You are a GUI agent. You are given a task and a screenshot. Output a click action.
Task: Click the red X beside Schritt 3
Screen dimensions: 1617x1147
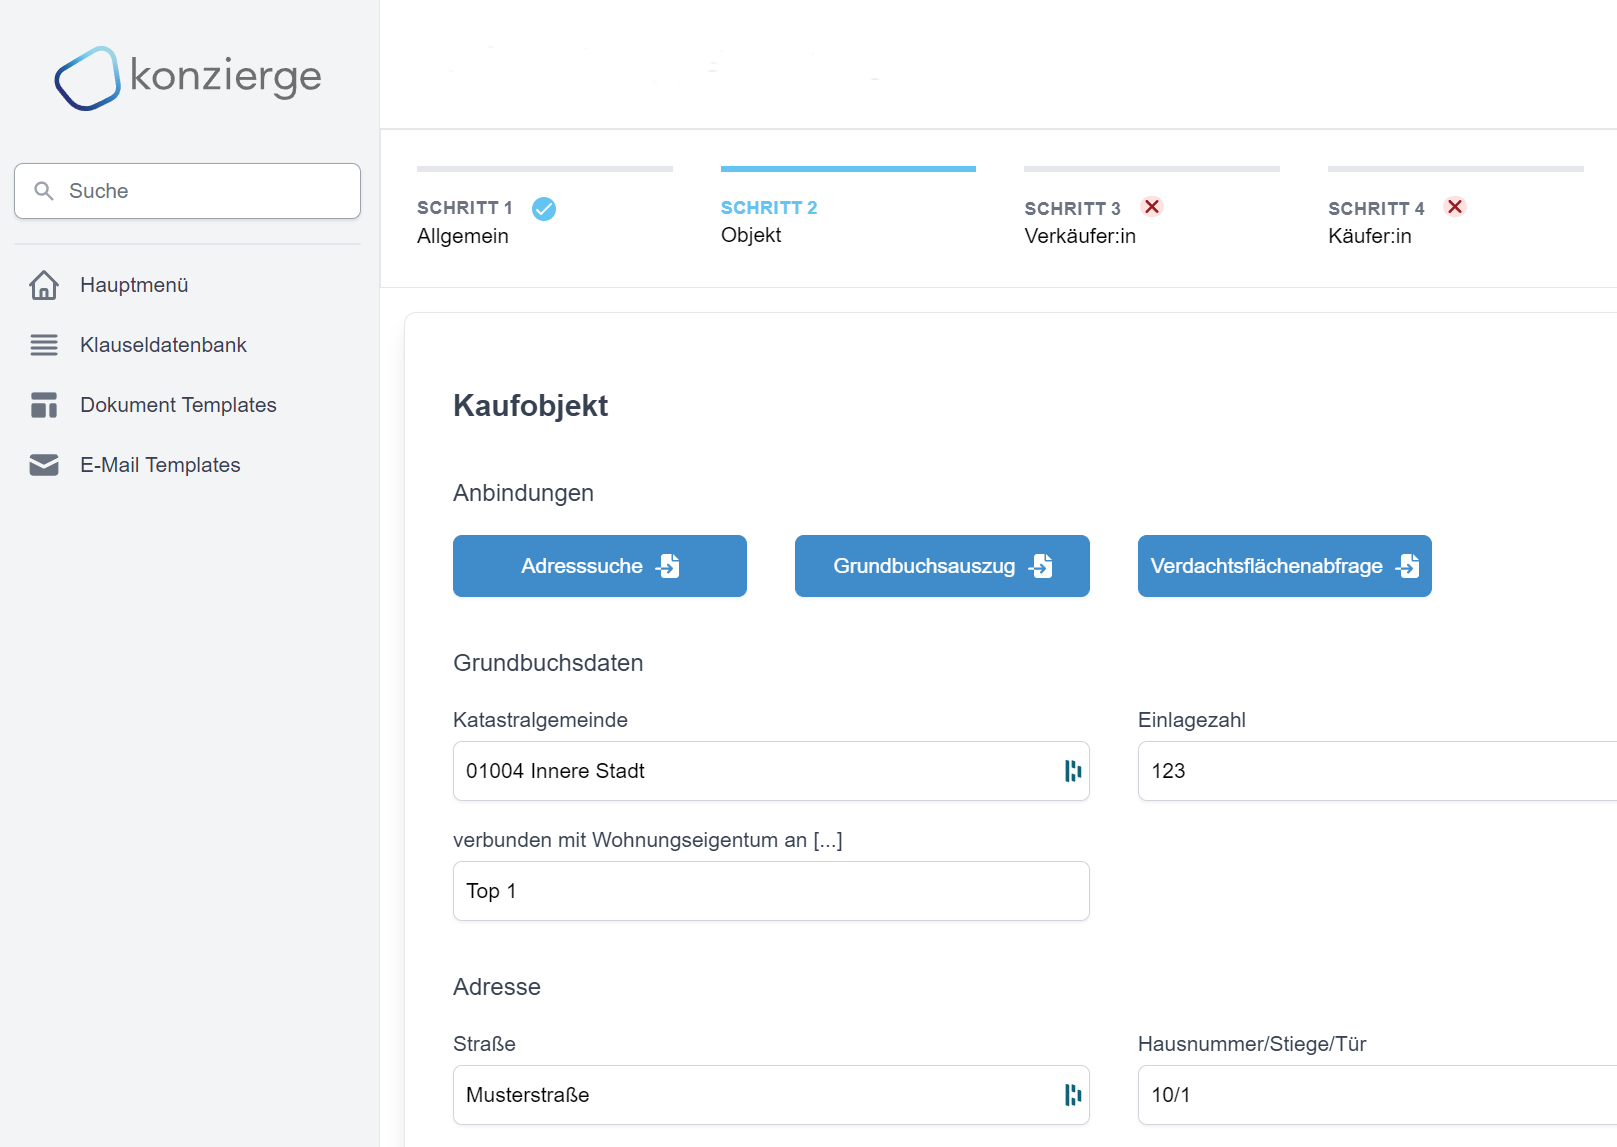[x=1152, y=207]
